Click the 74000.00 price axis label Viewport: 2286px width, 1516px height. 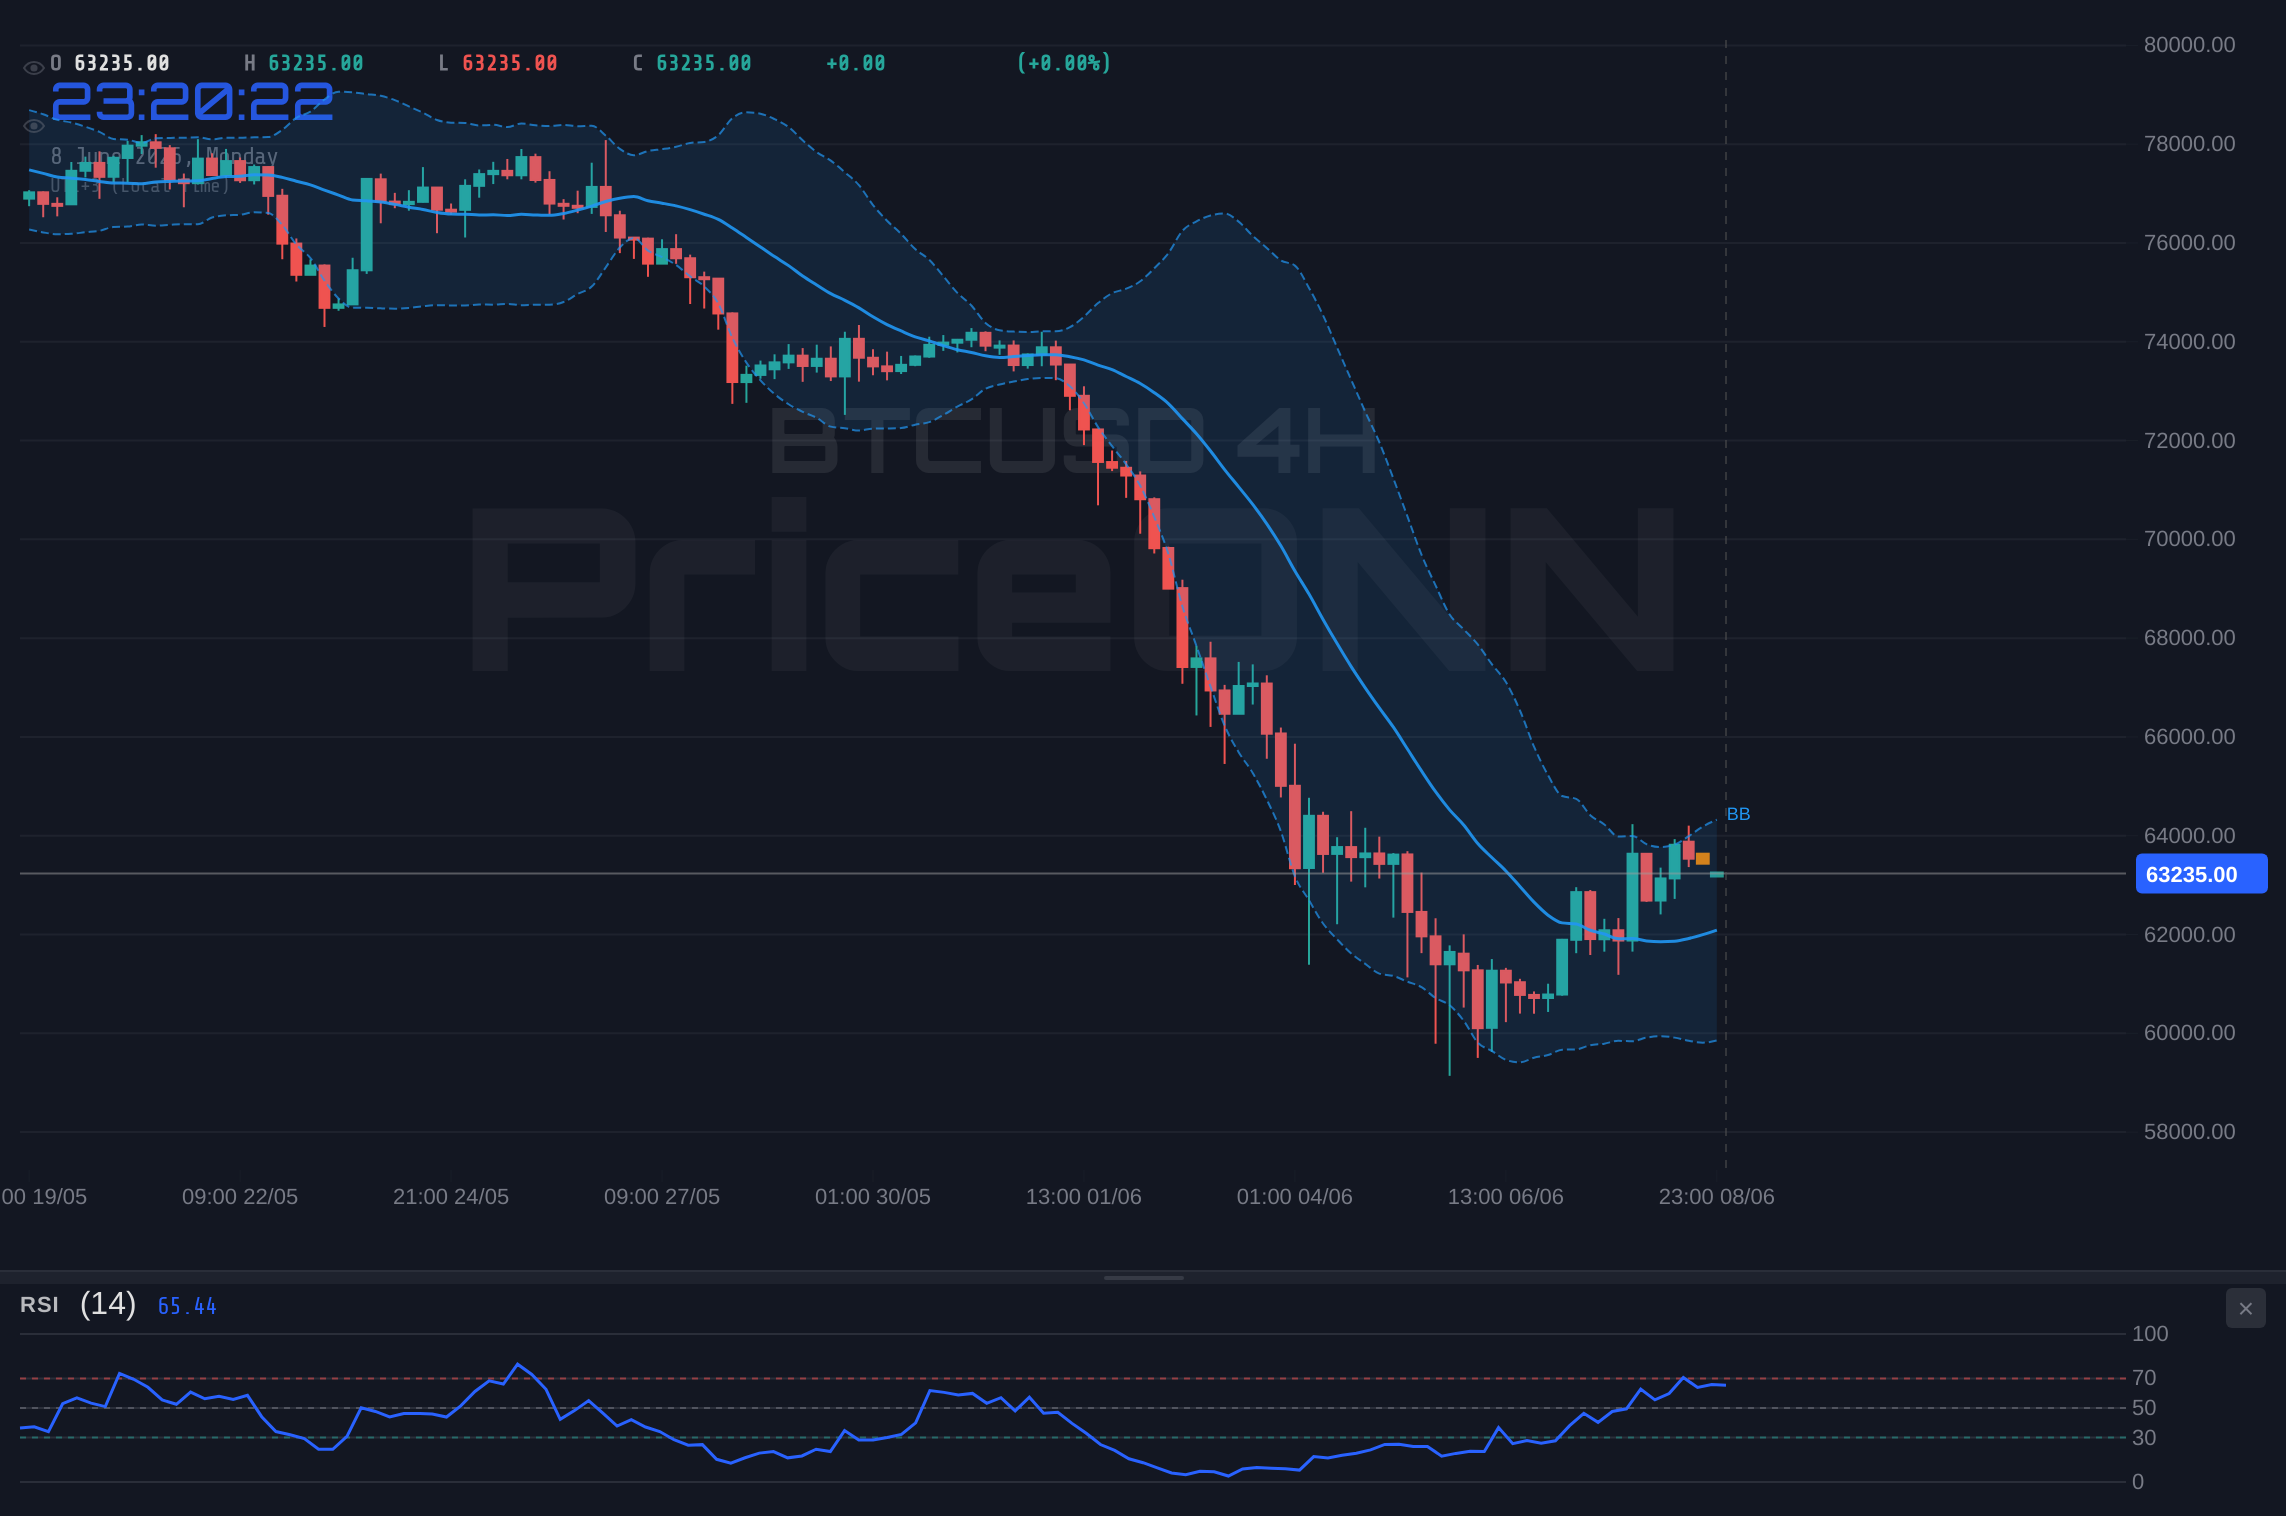(x=2189, y=342)
